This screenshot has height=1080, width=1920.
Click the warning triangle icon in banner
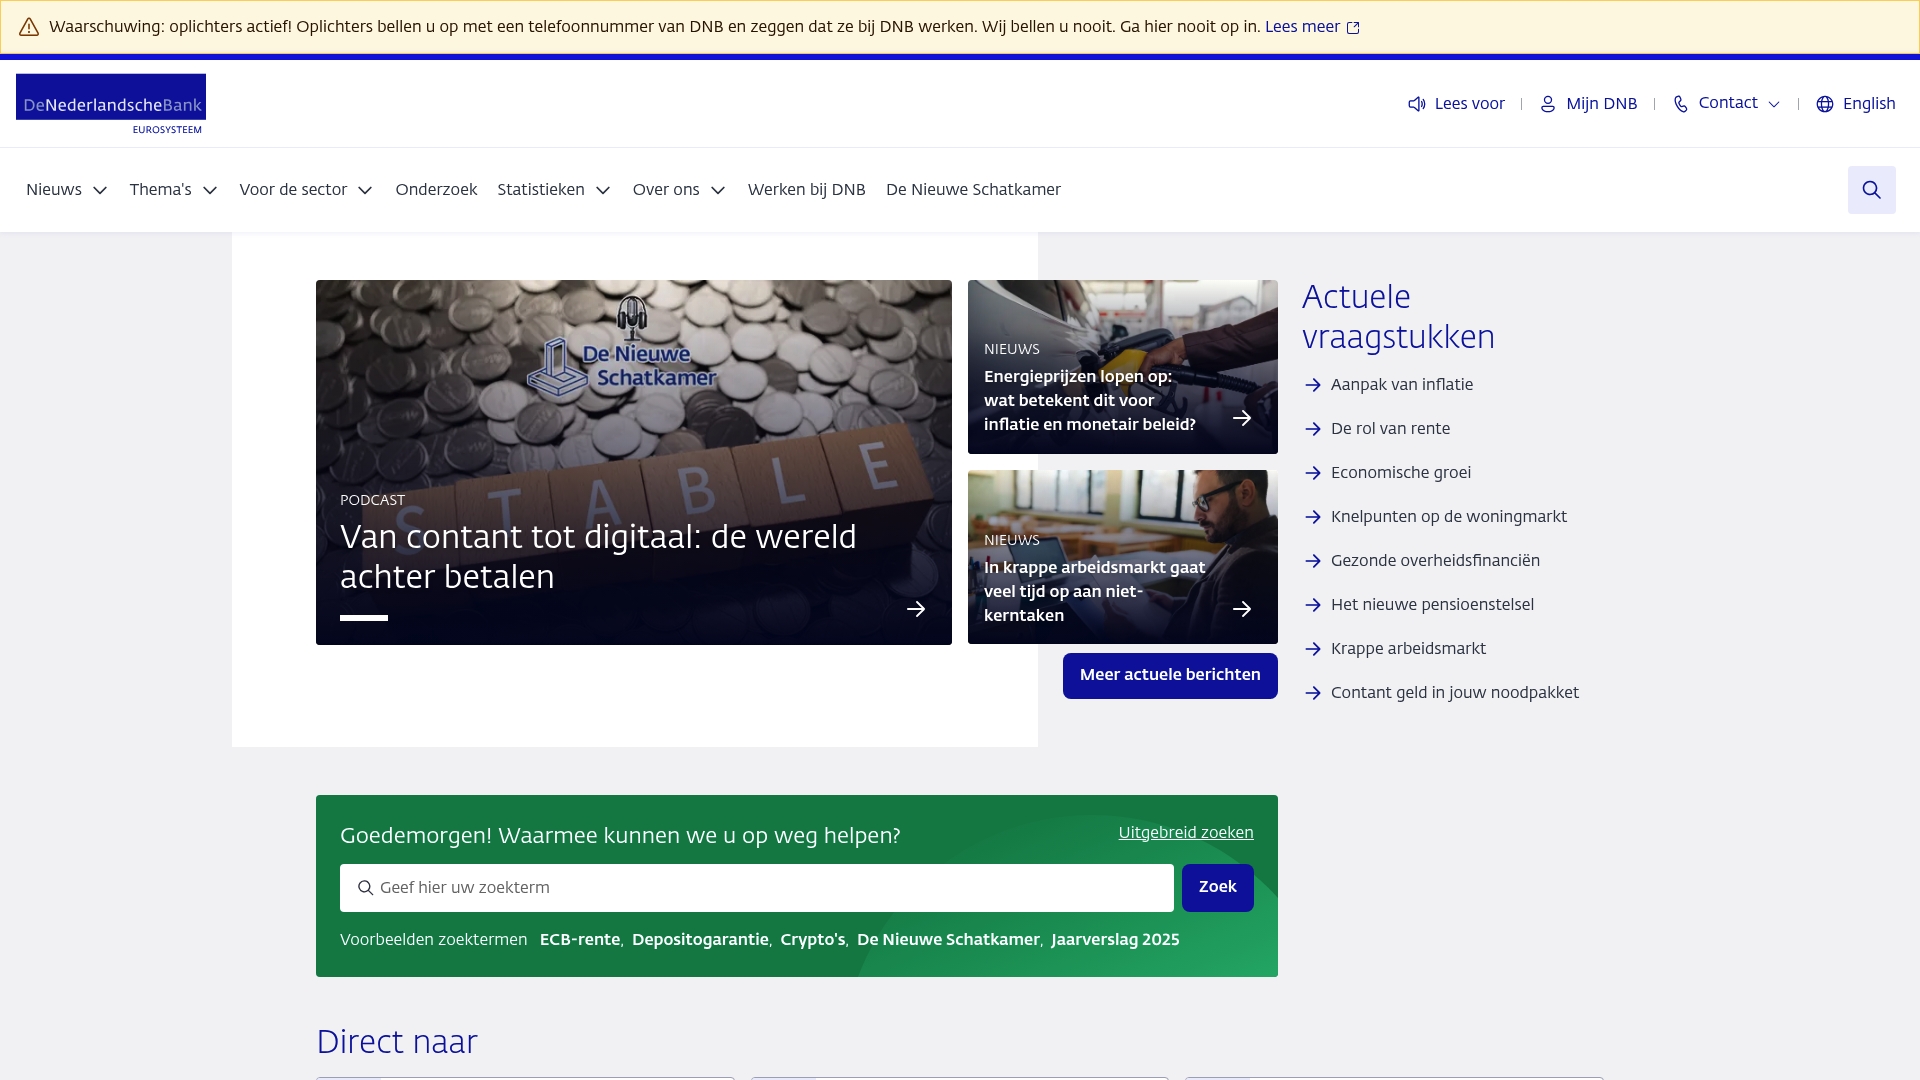[29, 27]
